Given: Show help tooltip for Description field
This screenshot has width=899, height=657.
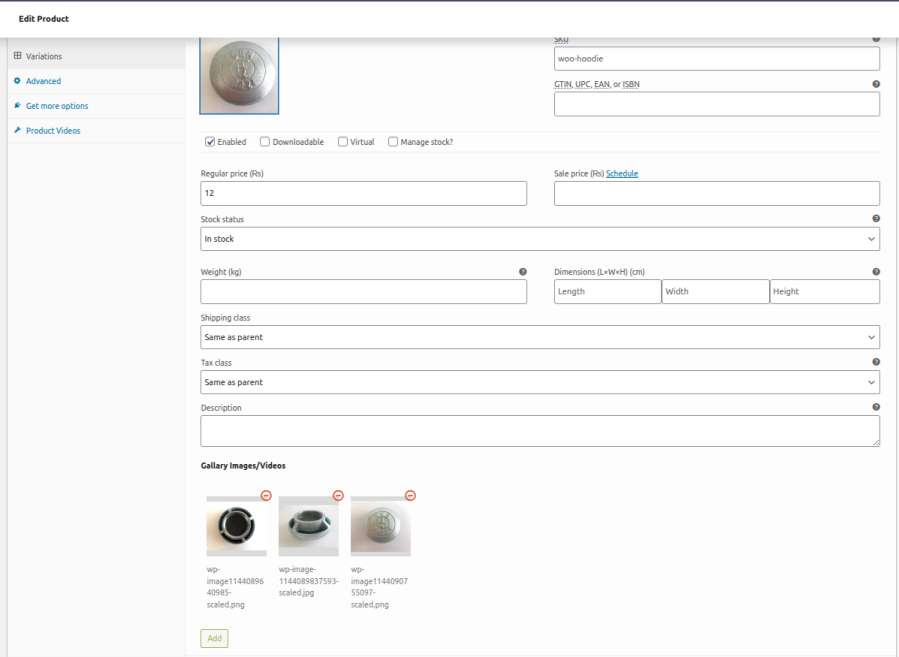Looking at the screenshot, I should click(876, 407).
